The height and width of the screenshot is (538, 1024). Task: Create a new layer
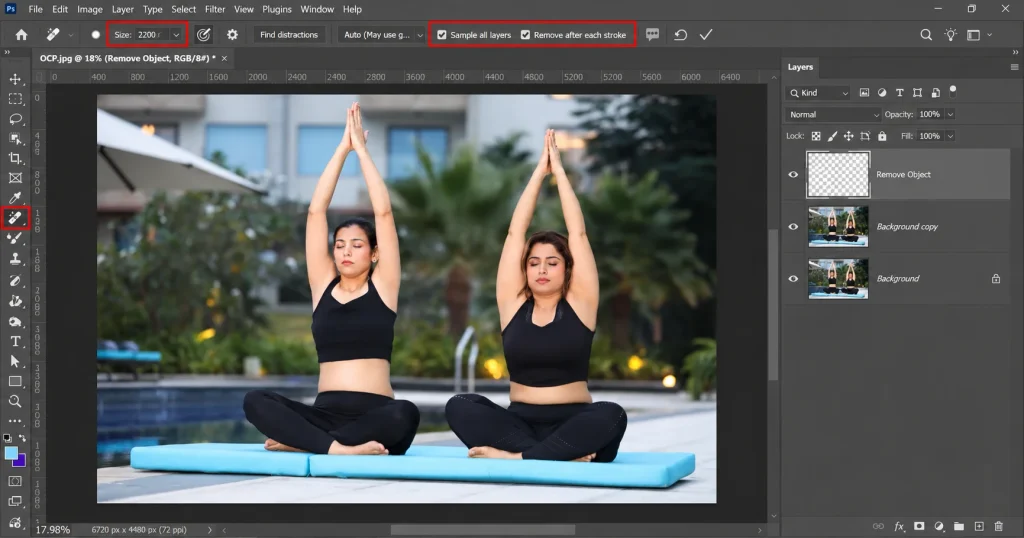pos(979,526)
